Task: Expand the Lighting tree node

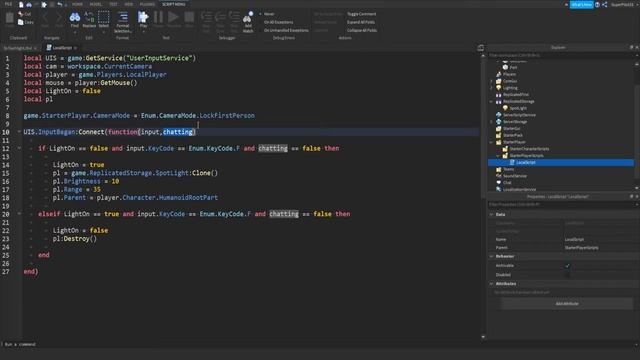Action: (x=491, y=88)
